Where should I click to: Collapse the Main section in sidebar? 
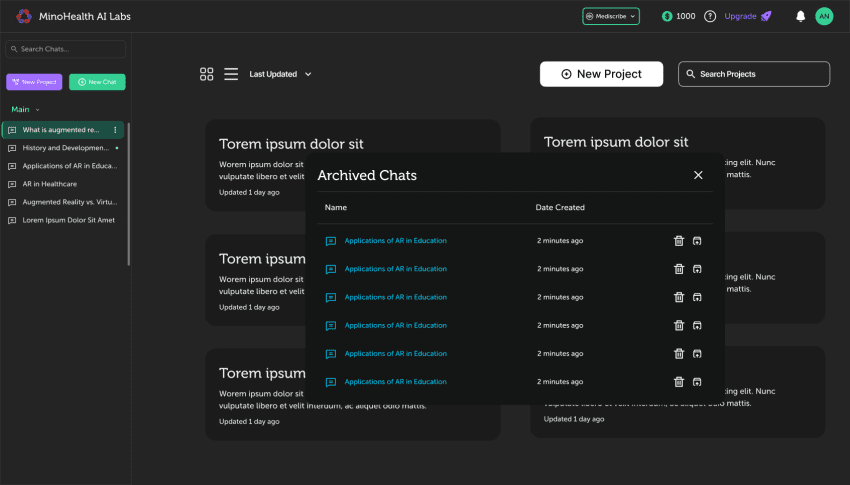25,109
